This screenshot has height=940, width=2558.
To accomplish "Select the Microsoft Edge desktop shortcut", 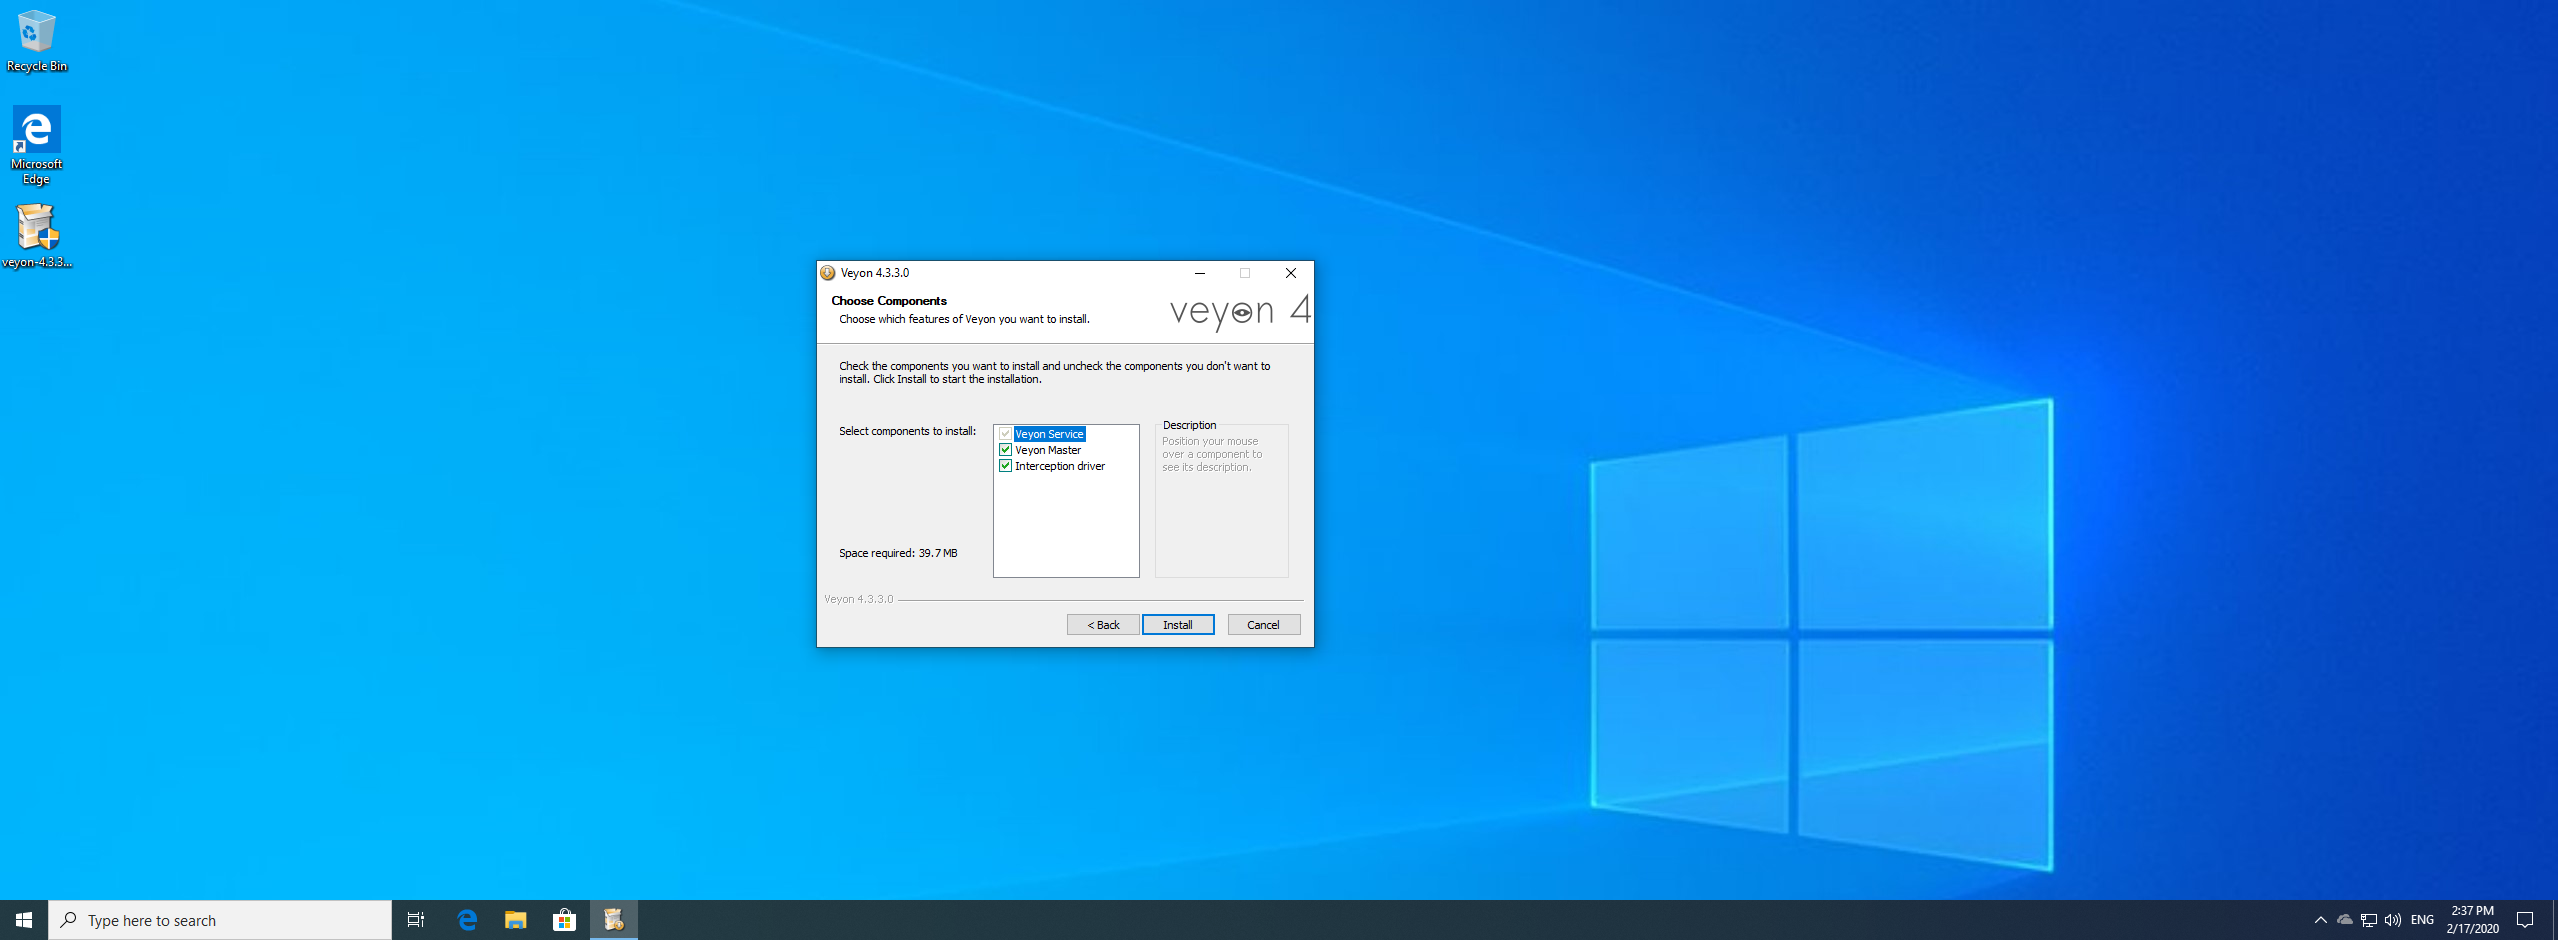I will coord(37,145).
